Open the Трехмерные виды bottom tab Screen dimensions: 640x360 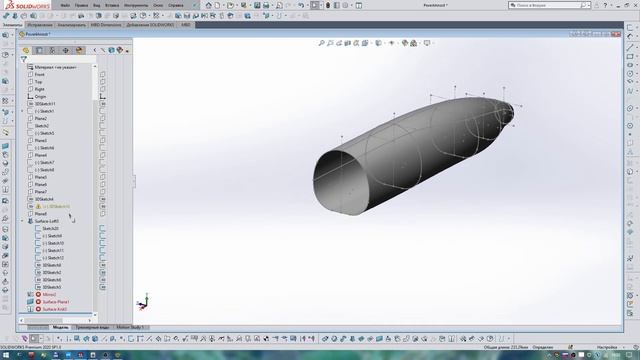coord(92,327)
